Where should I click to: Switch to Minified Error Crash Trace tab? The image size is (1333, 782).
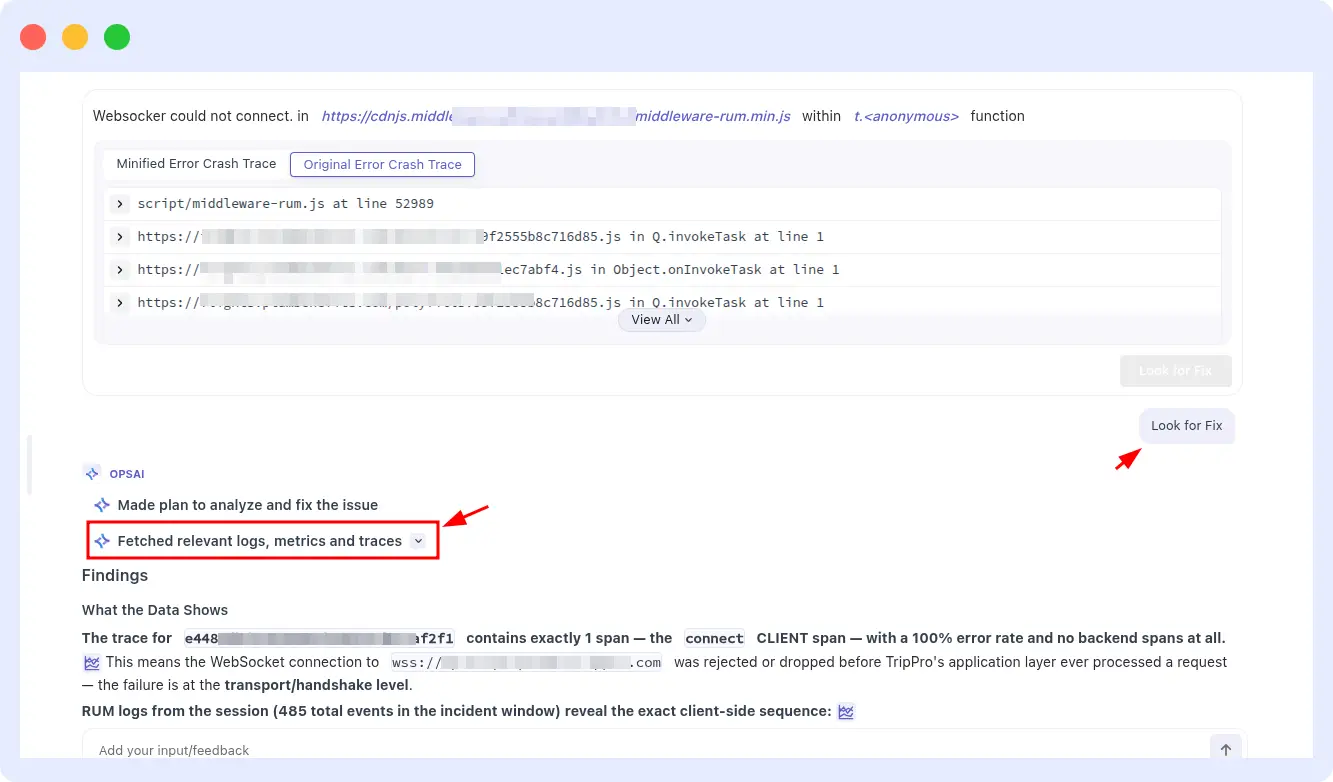tap(196, 164)
